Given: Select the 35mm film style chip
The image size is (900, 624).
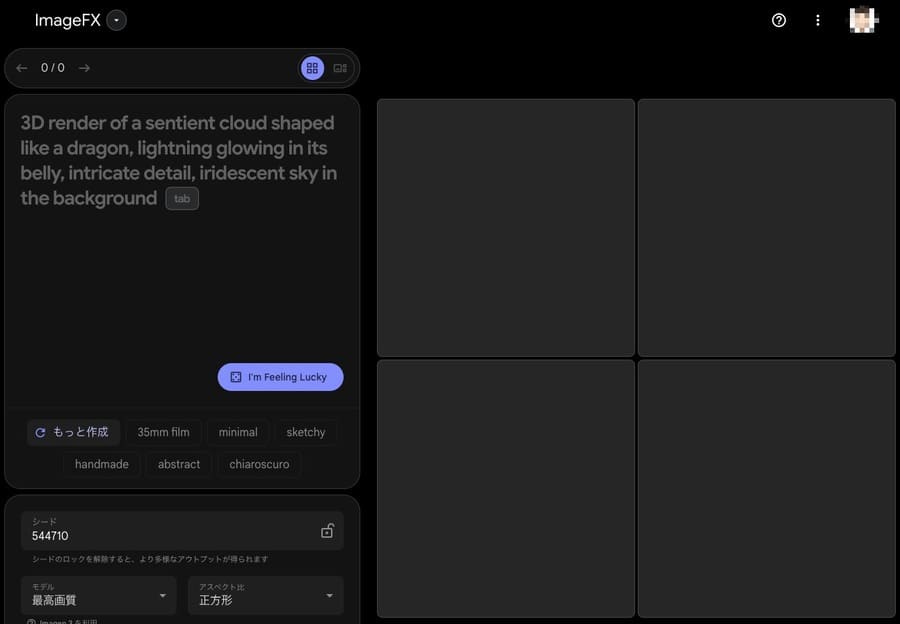Looking at the screenshot, I should [x=163, y=432].
